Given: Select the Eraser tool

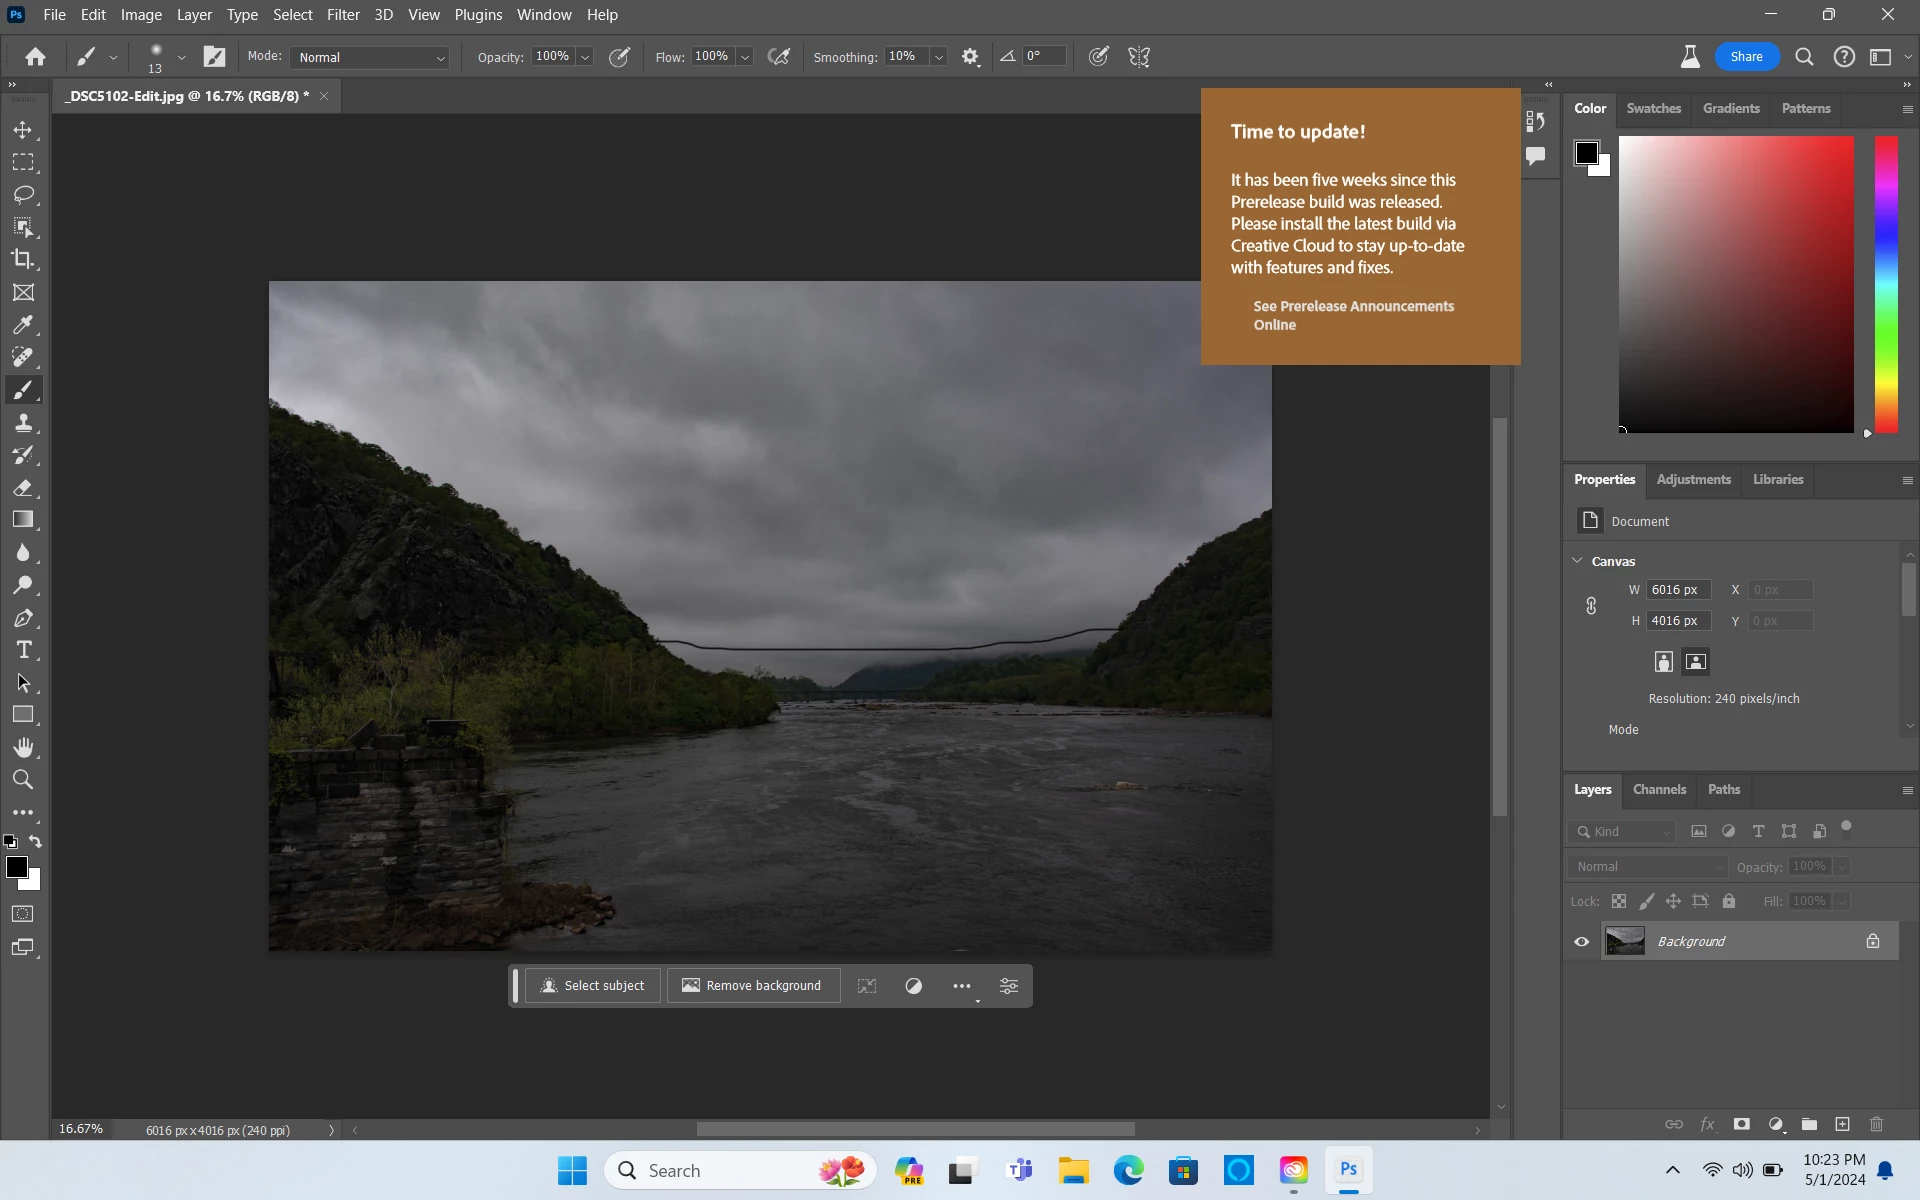Looking at the screenshot, I should (23, 488).
